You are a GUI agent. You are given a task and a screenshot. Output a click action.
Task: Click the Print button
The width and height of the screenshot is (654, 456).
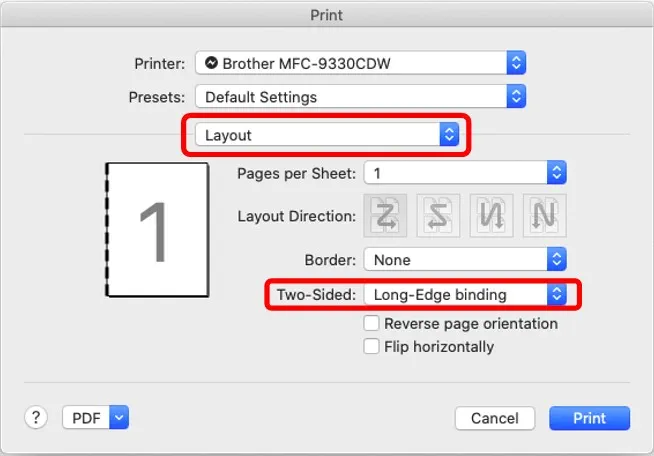589,418
